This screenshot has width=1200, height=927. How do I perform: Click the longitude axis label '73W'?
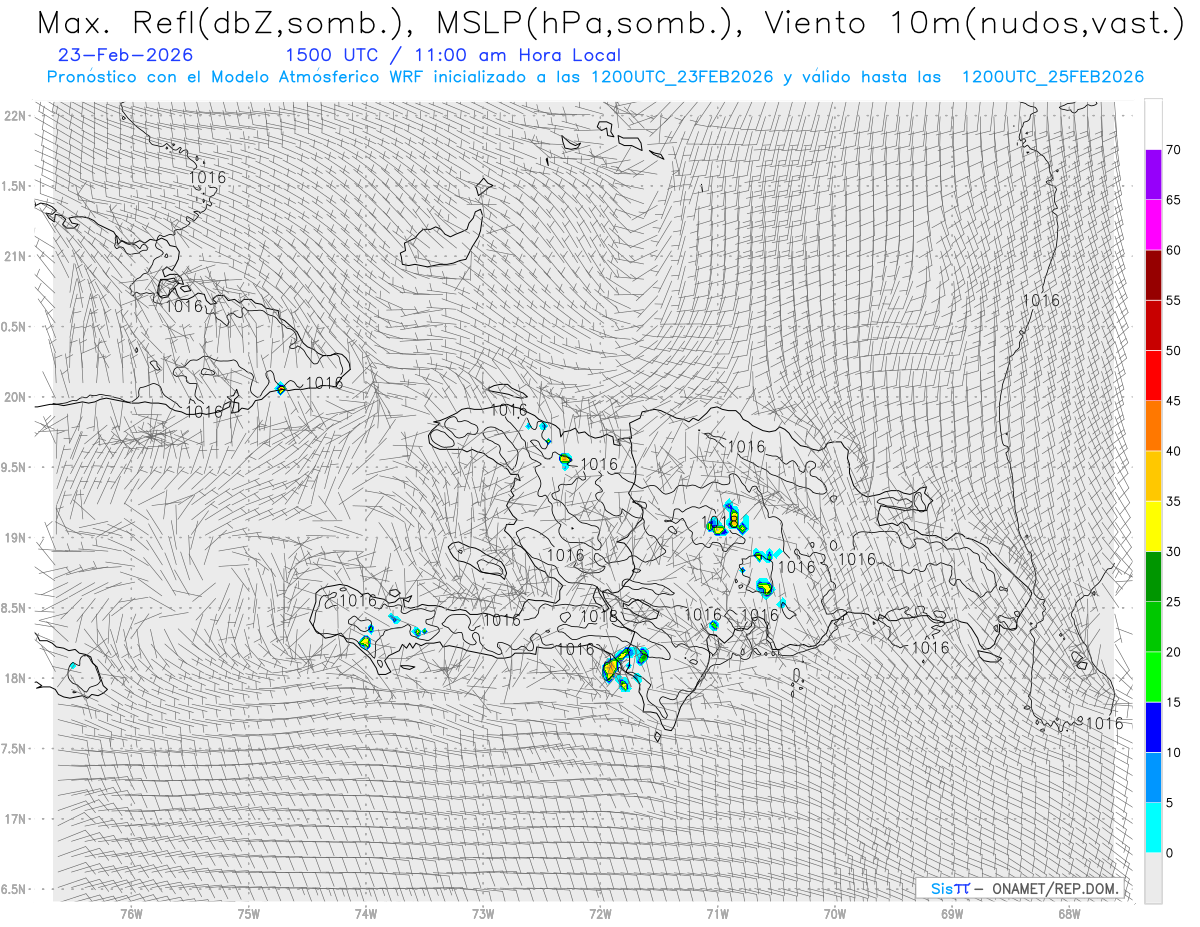(483, 913)
